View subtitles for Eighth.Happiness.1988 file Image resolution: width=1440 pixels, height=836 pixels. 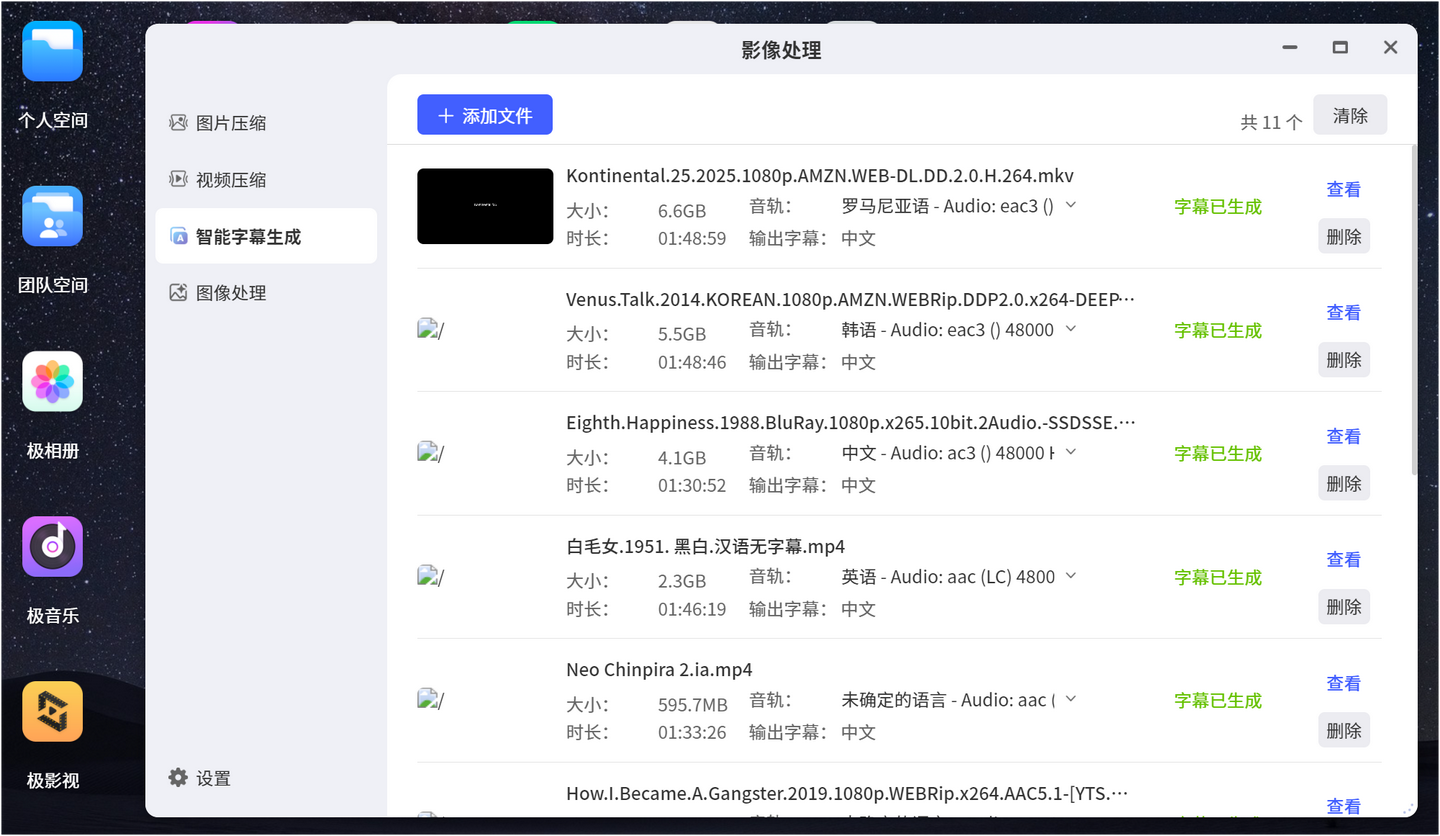point(1343,436)
